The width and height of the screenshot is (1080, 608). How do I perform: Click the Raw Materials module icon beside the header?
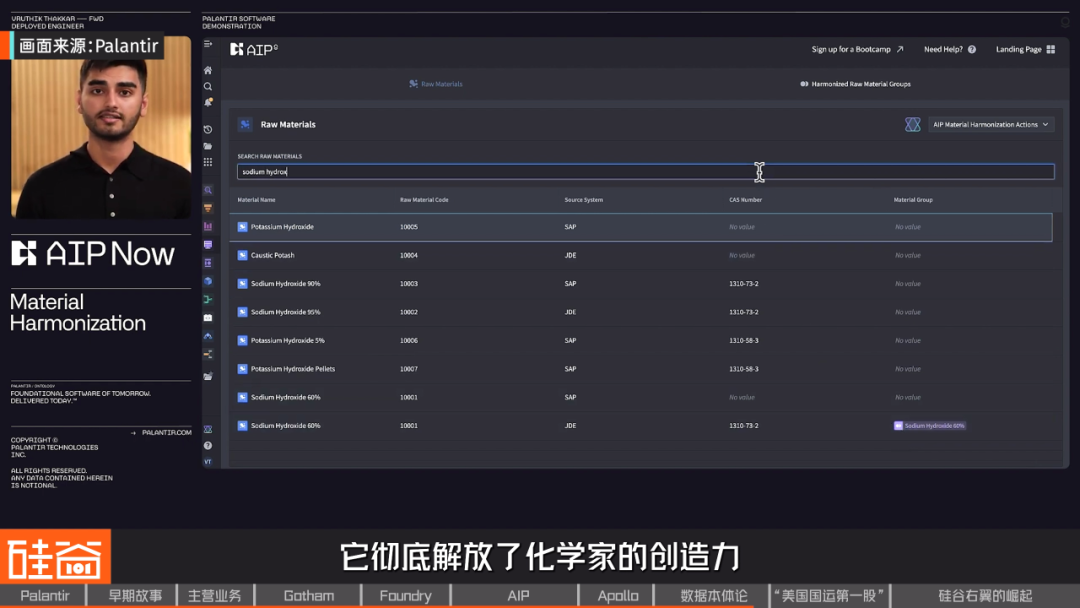tap(244, 124)
